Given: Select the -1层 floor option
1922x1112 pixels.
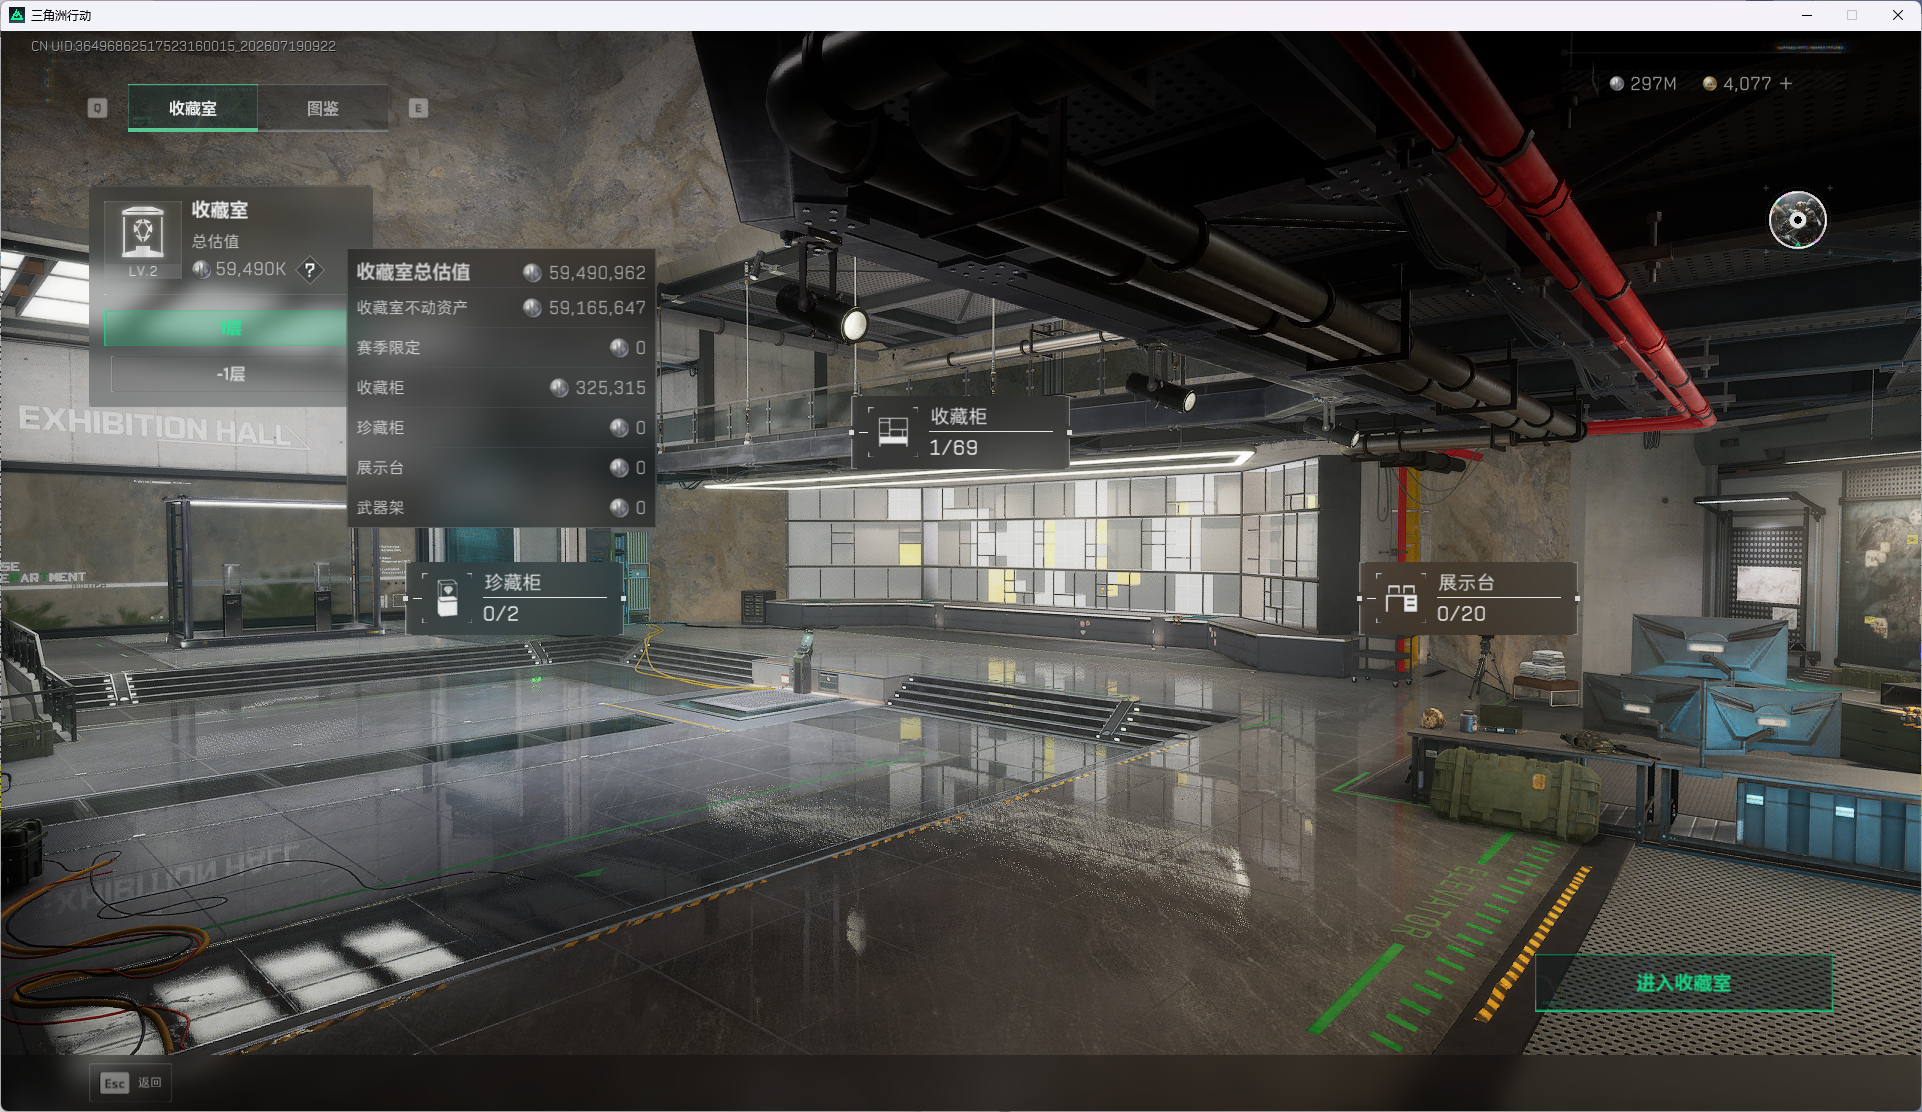Looking at the screenshot, I should coord(229,374).
